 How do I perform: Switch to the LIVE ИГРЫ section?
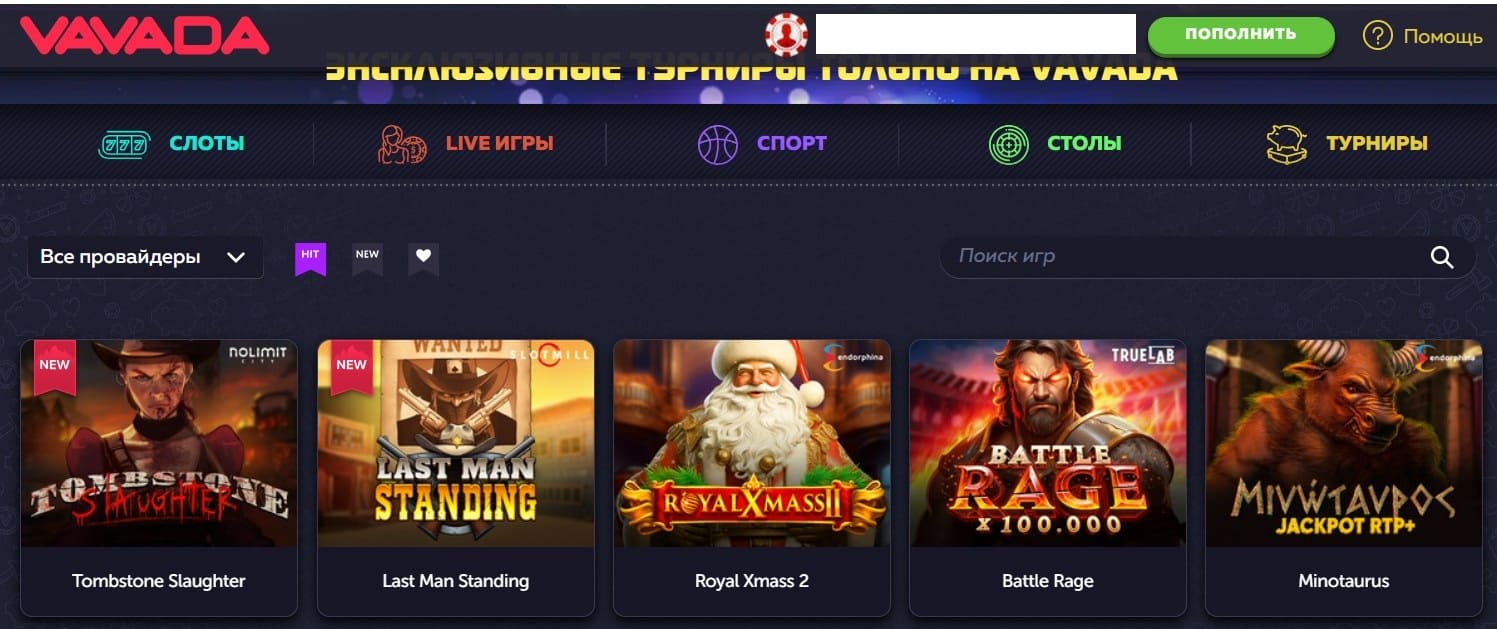(x=499, y=143)
